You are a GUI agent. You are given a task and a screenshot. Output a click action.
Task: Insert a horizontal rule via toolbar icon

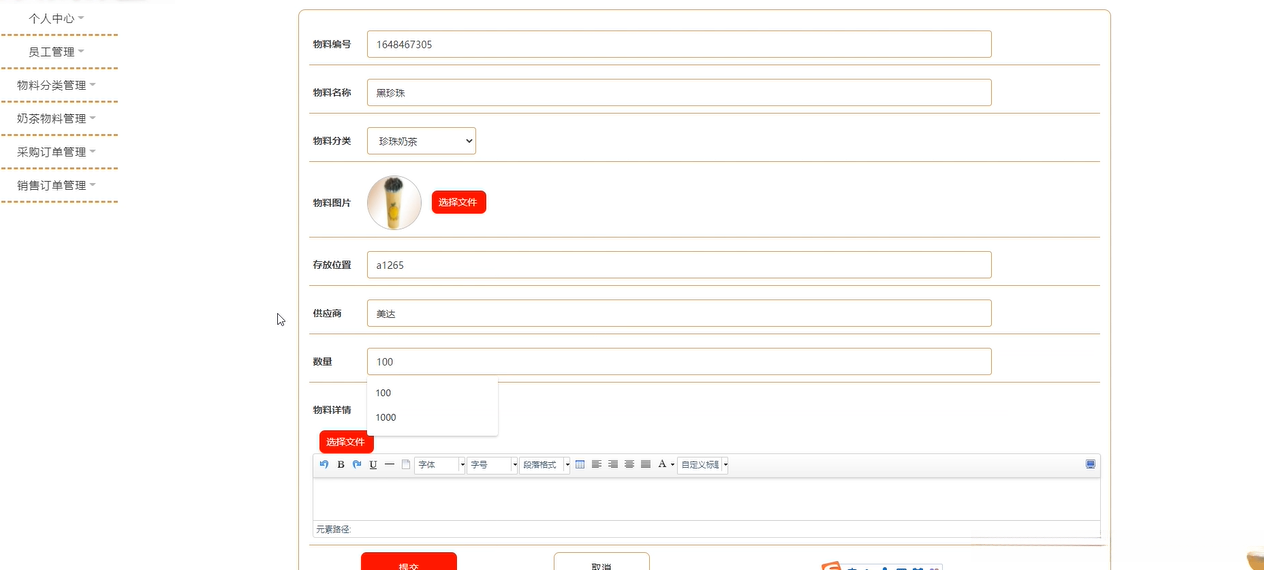[x=389, y=464]
